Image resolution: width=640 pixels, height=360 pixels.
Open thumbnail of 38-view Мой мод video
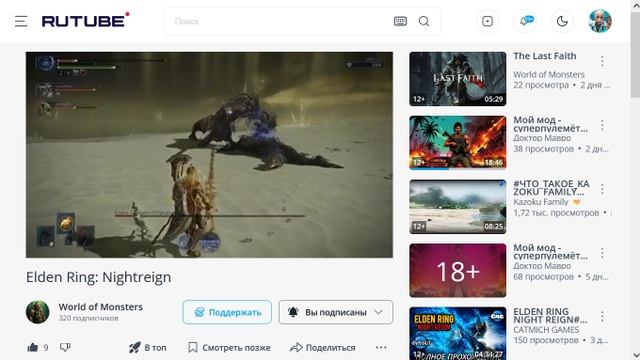458,142
